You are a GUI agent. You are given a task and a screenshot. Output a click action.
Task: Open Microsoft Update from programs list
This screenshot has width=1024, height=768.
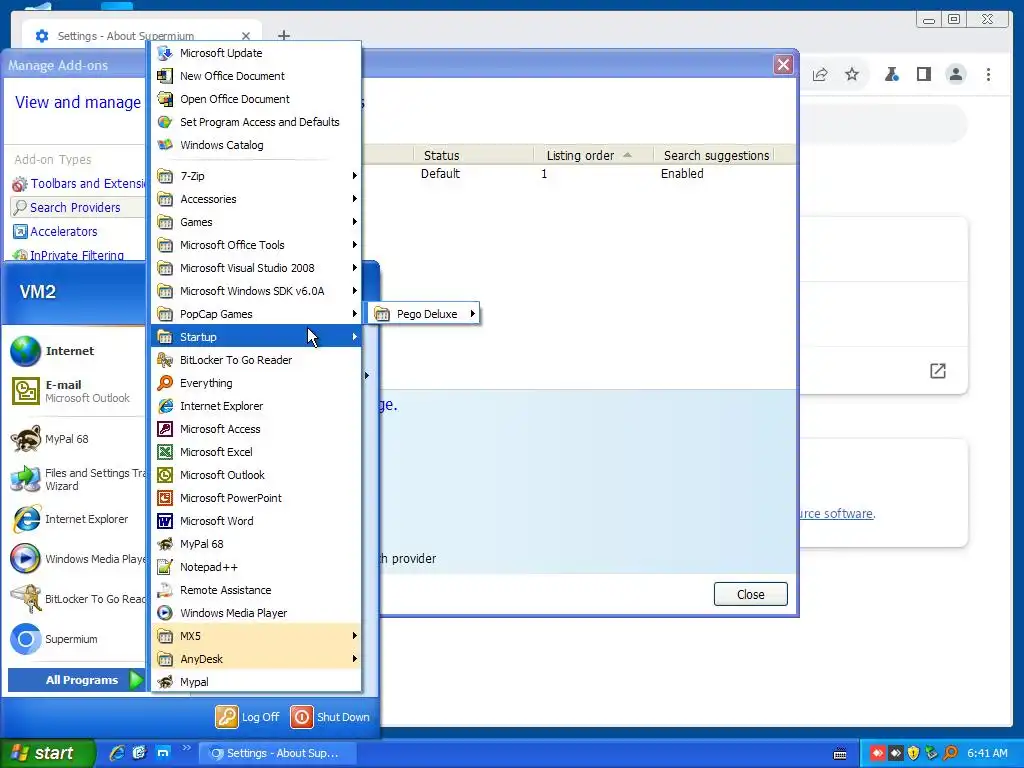coord(256,53)
